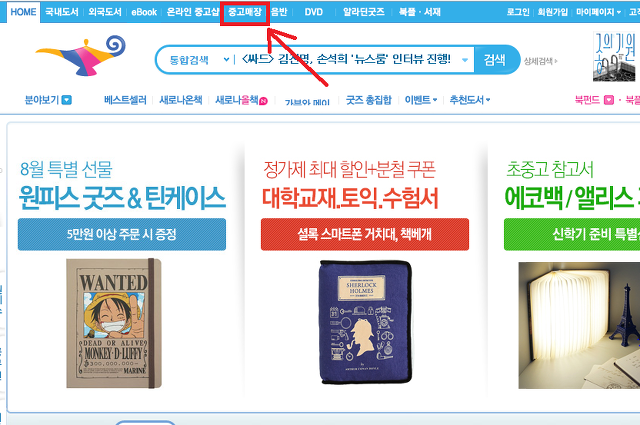Open the glowing book lamp image

579,325
